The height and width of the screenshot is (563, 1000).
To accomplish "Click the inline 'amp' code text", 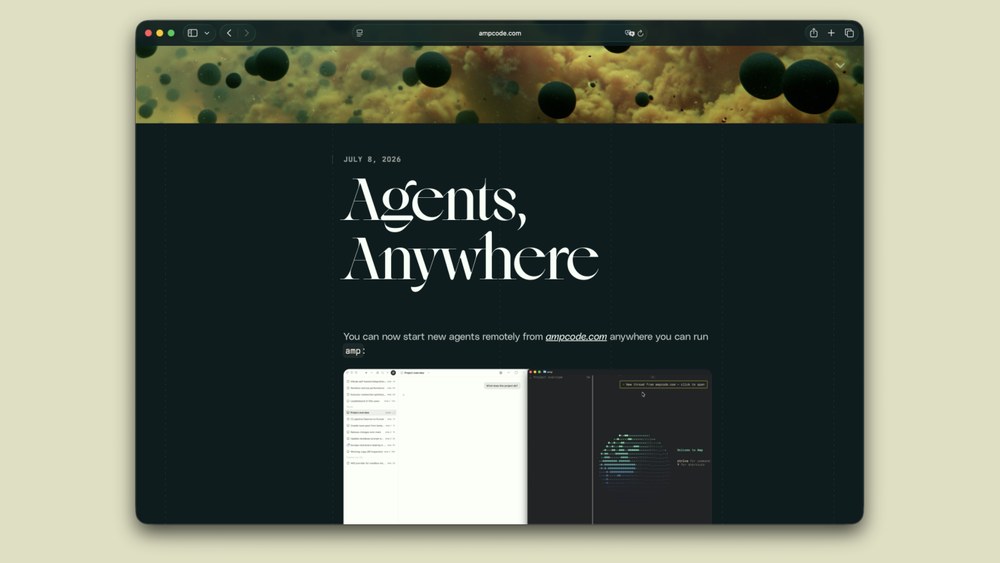I will 353,351.
